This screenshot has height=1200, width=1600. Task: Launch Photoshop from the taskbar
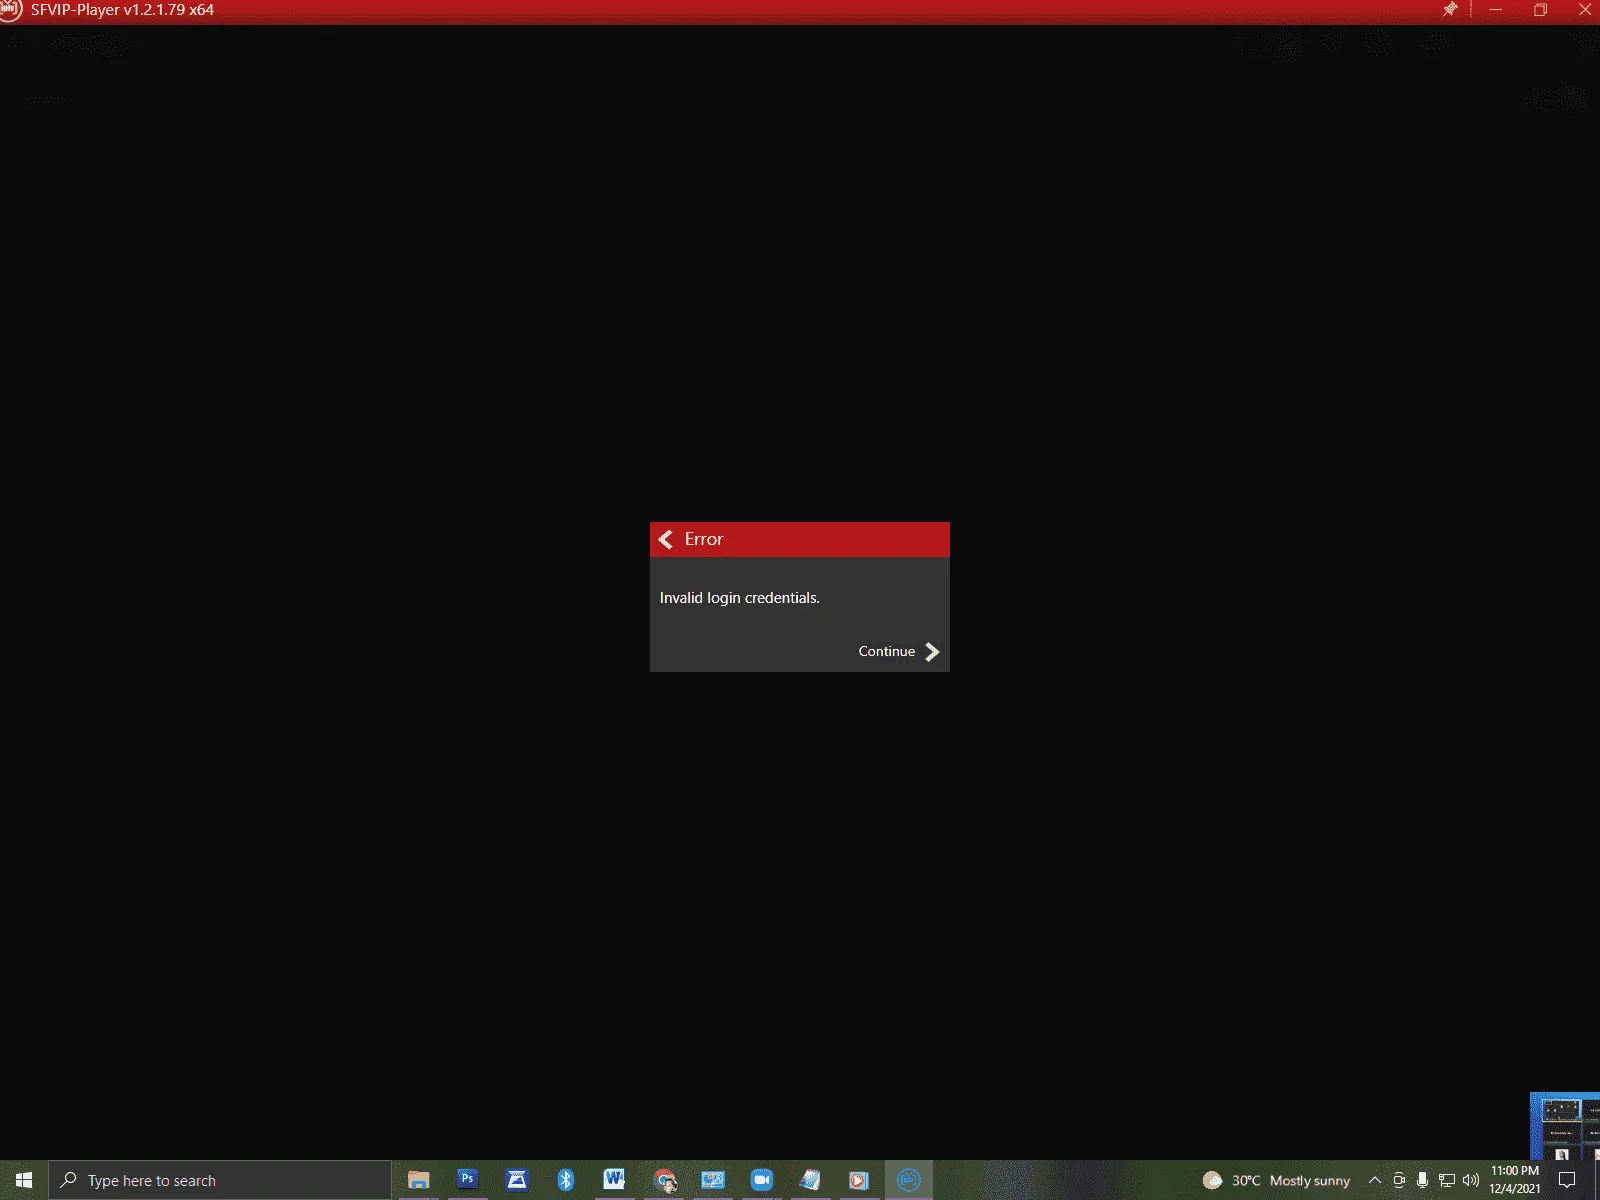click(x=467, y=1180)
